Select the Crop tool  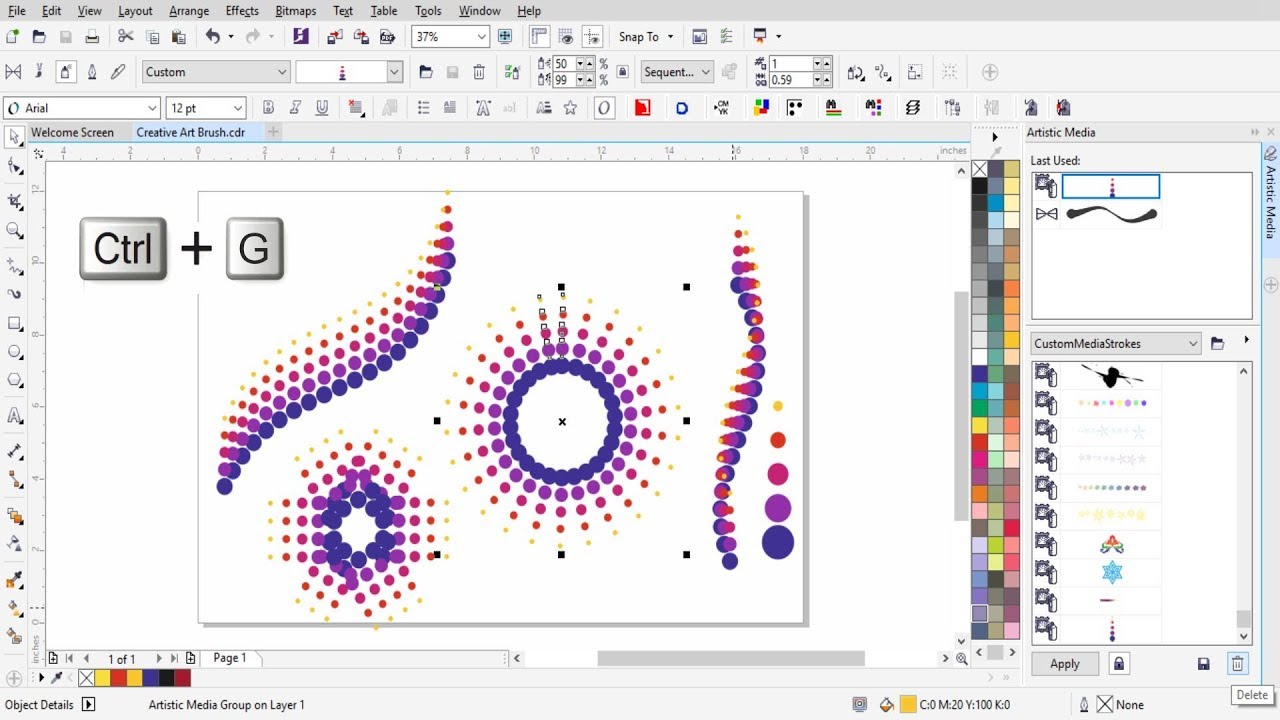click(x=15, y=201)
